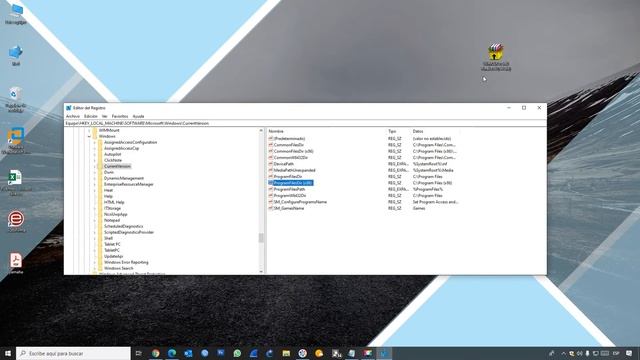Click the Windows folder icon in tree
Screen dimensions: 640x360
coord(95,136)
